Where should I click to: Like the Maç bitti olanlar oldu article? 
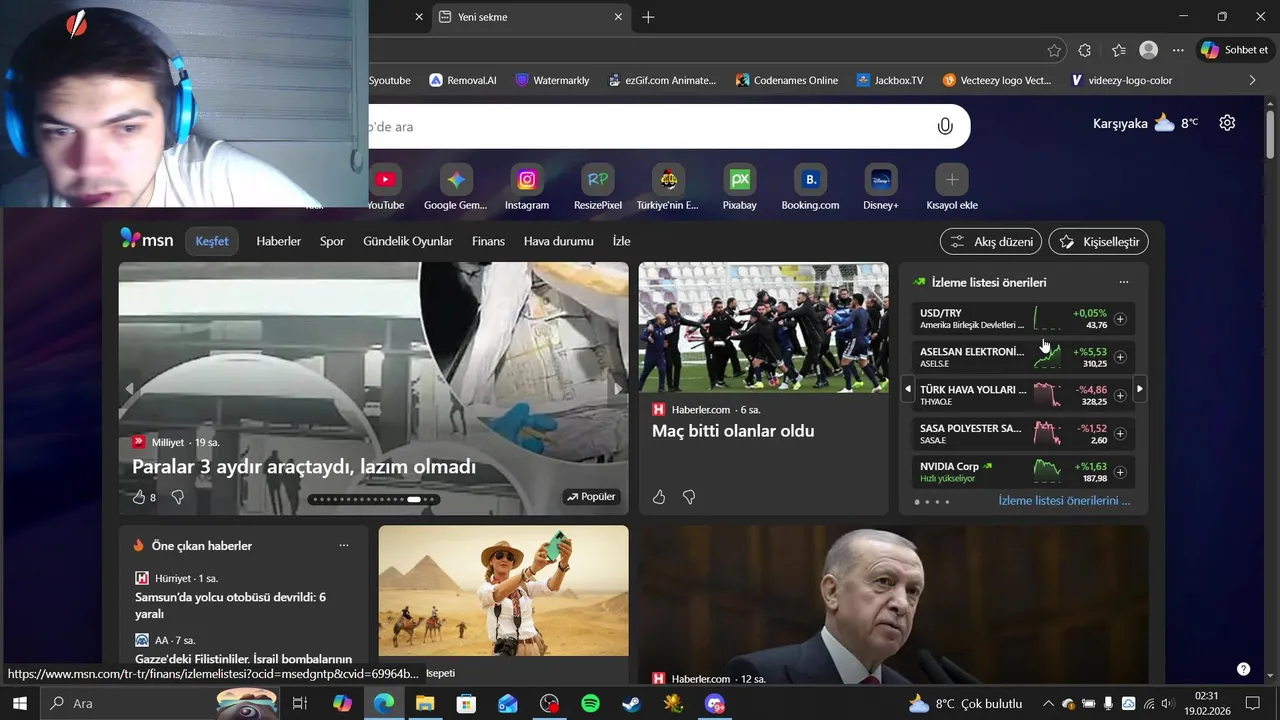(x=659, y=497)
